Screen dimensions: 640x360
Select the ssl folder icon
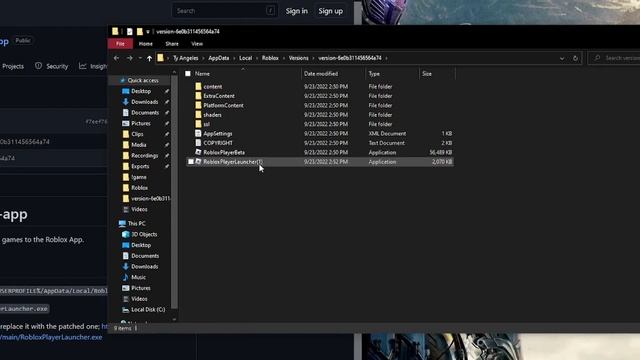tap(198, 124)
